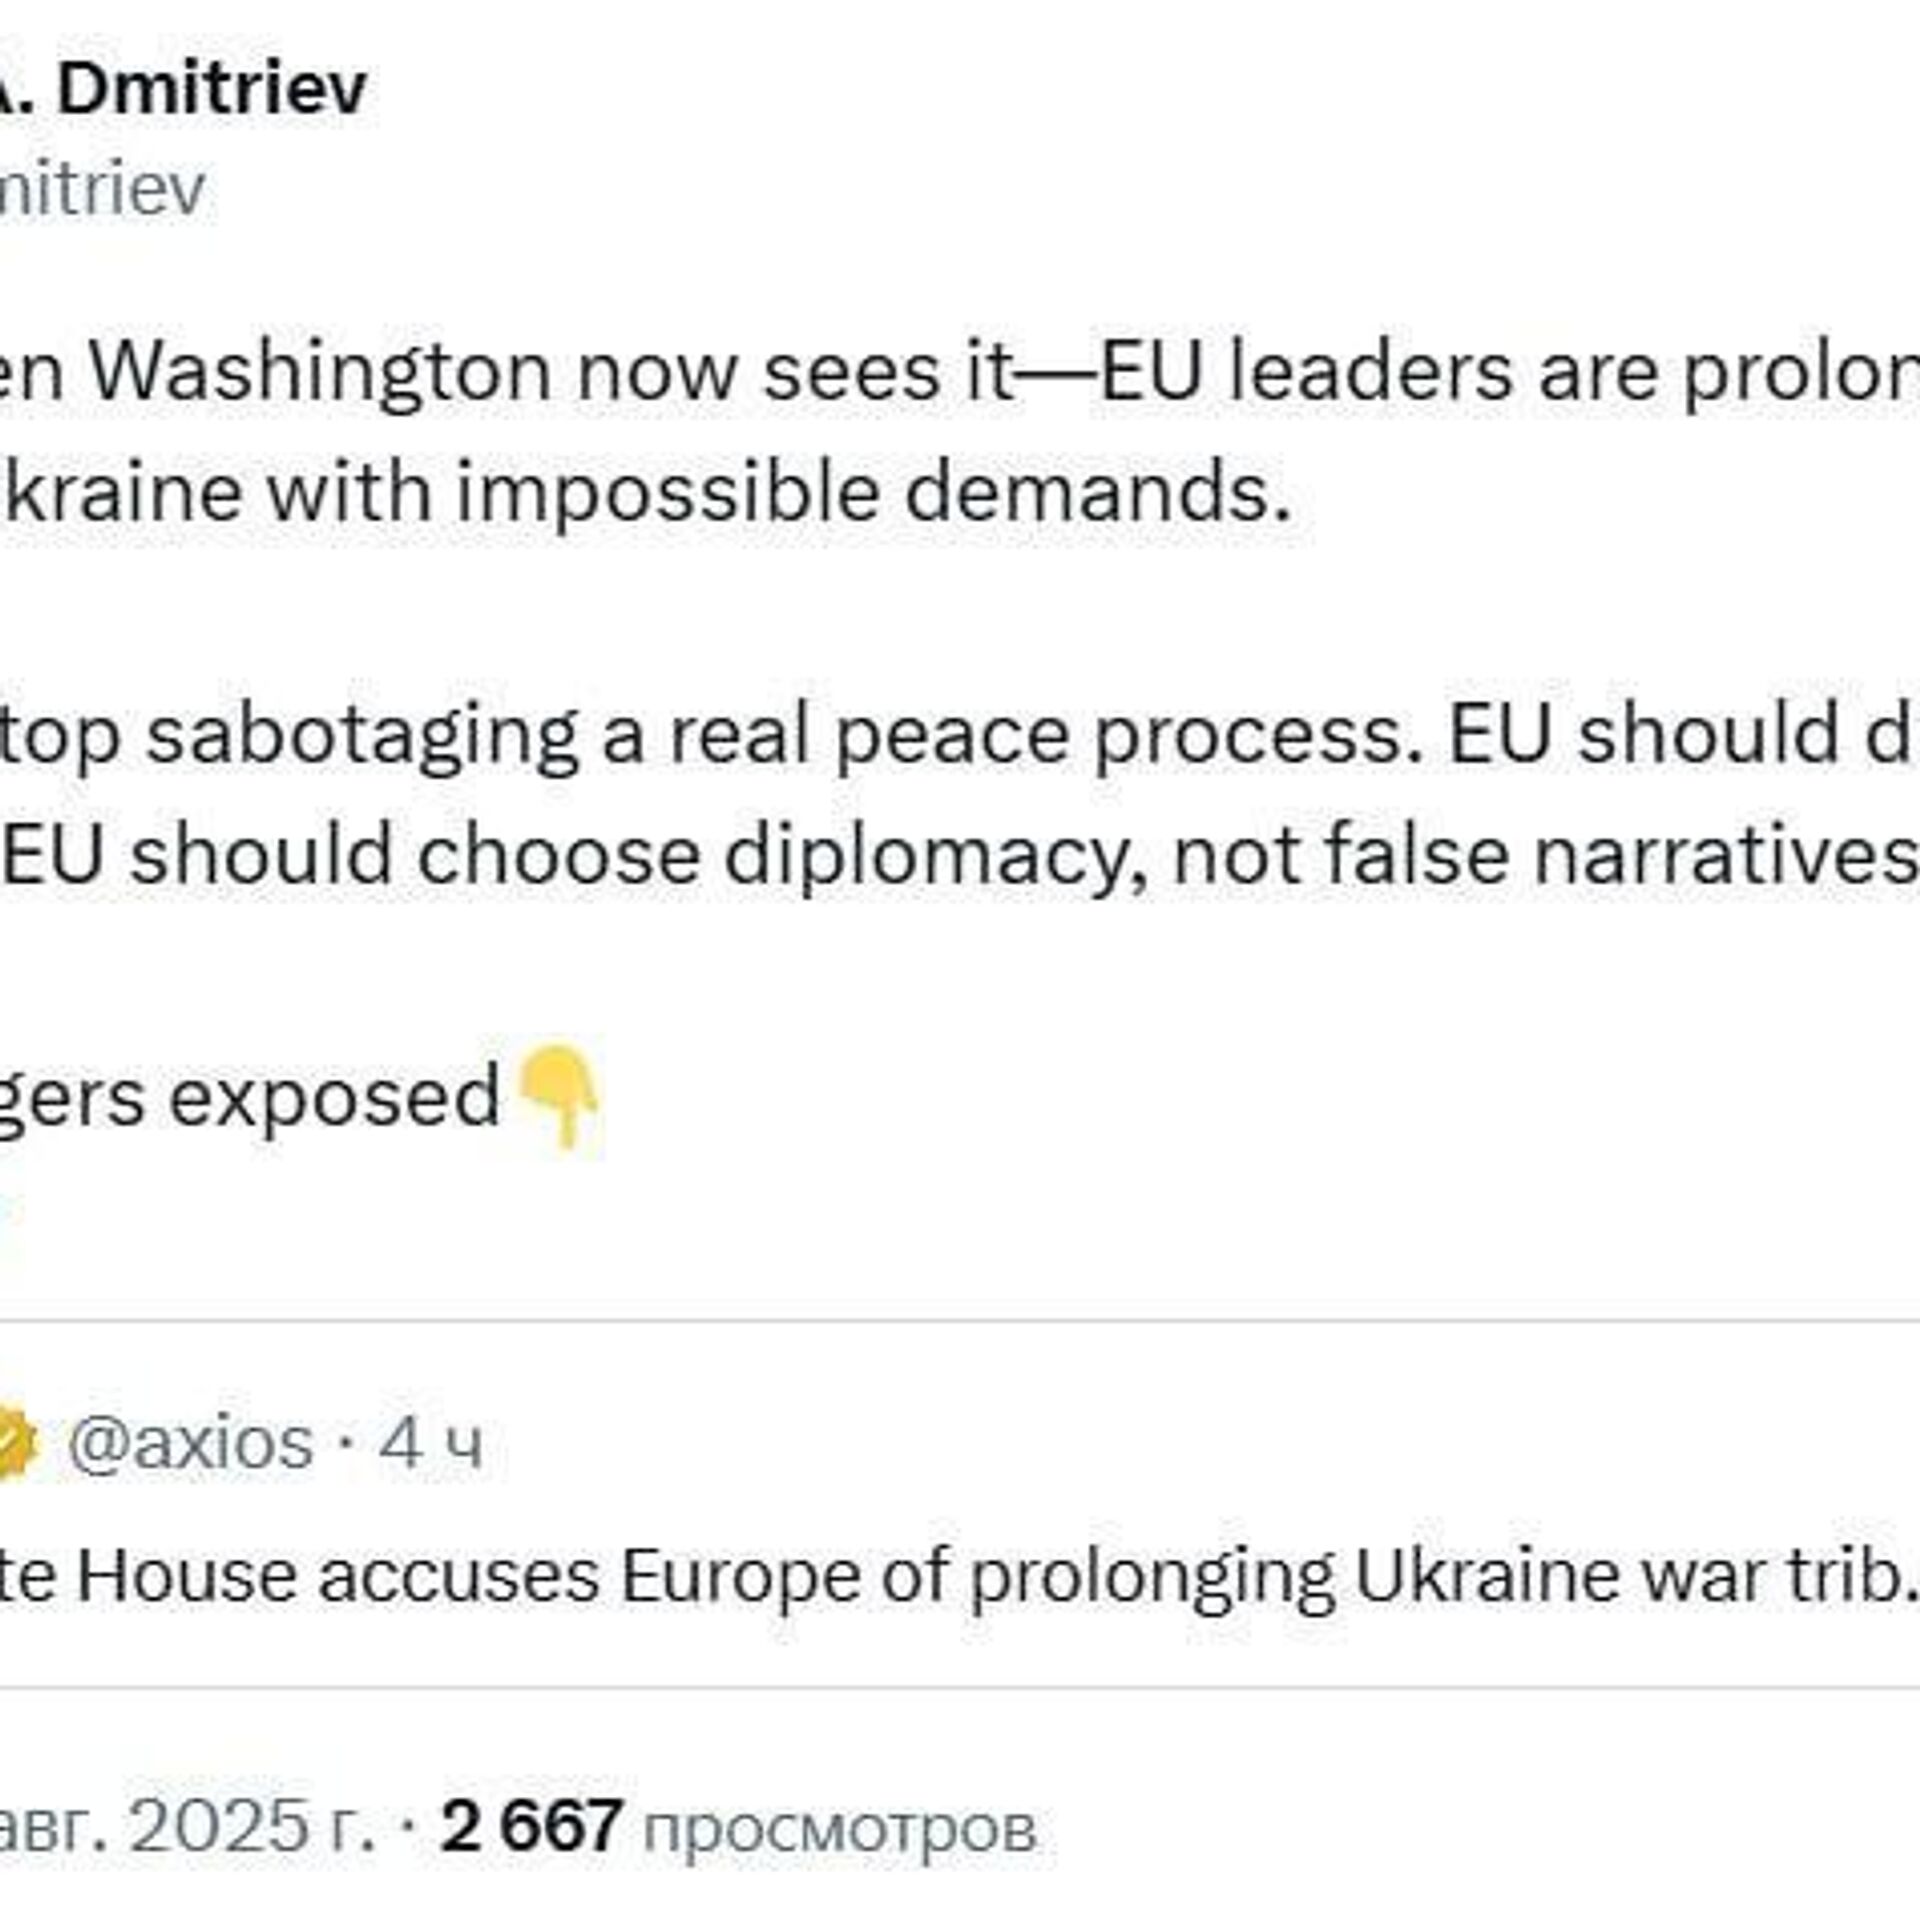
Task: Click 'prolonging' in the quoted Axios headline
Action: [1152, 1577]
